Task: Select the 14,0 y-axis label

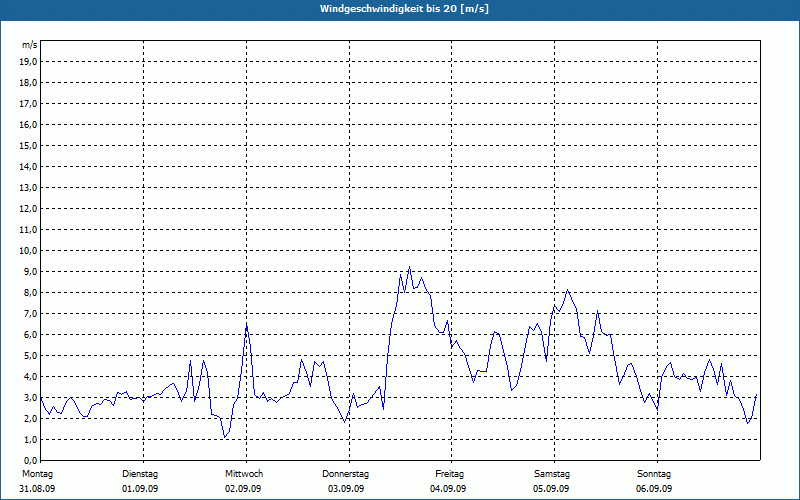Action: (x=27, y=167)
